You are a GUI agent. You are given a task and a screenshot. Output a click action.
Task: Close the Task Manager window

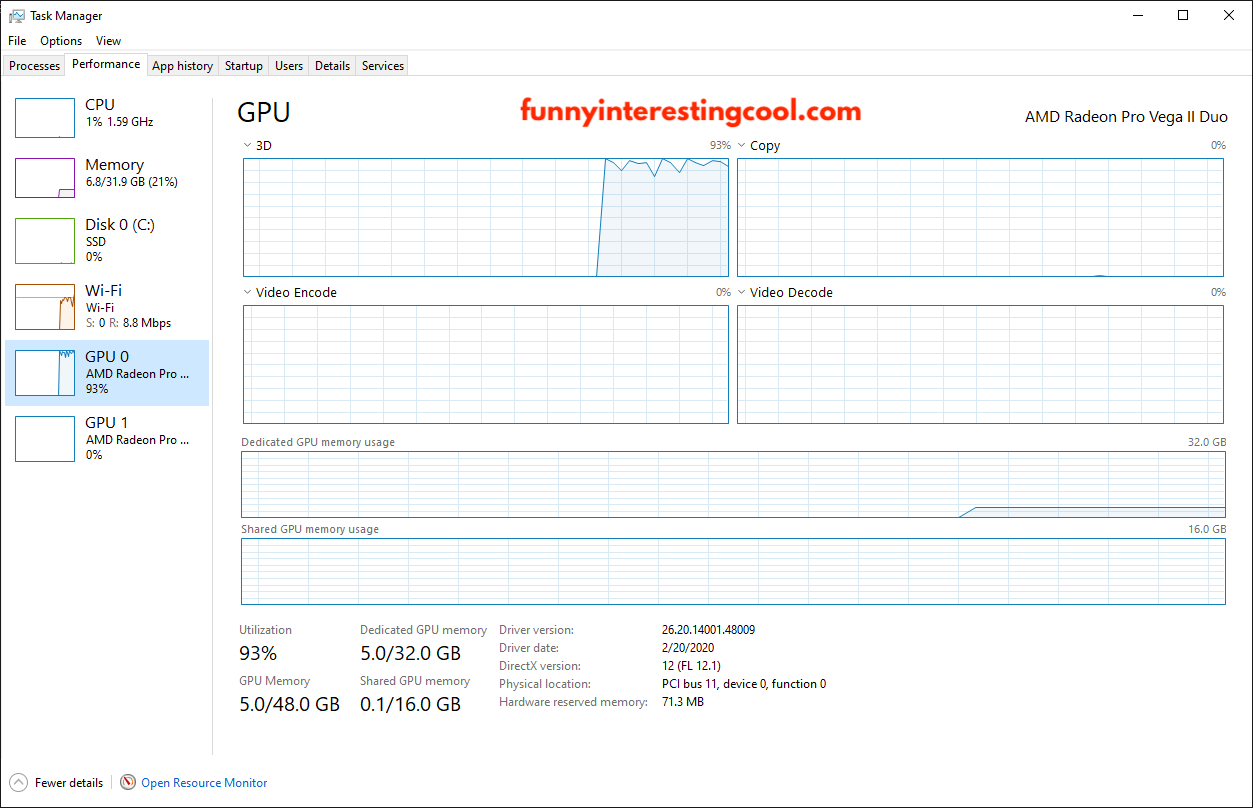coord(1229,16)
